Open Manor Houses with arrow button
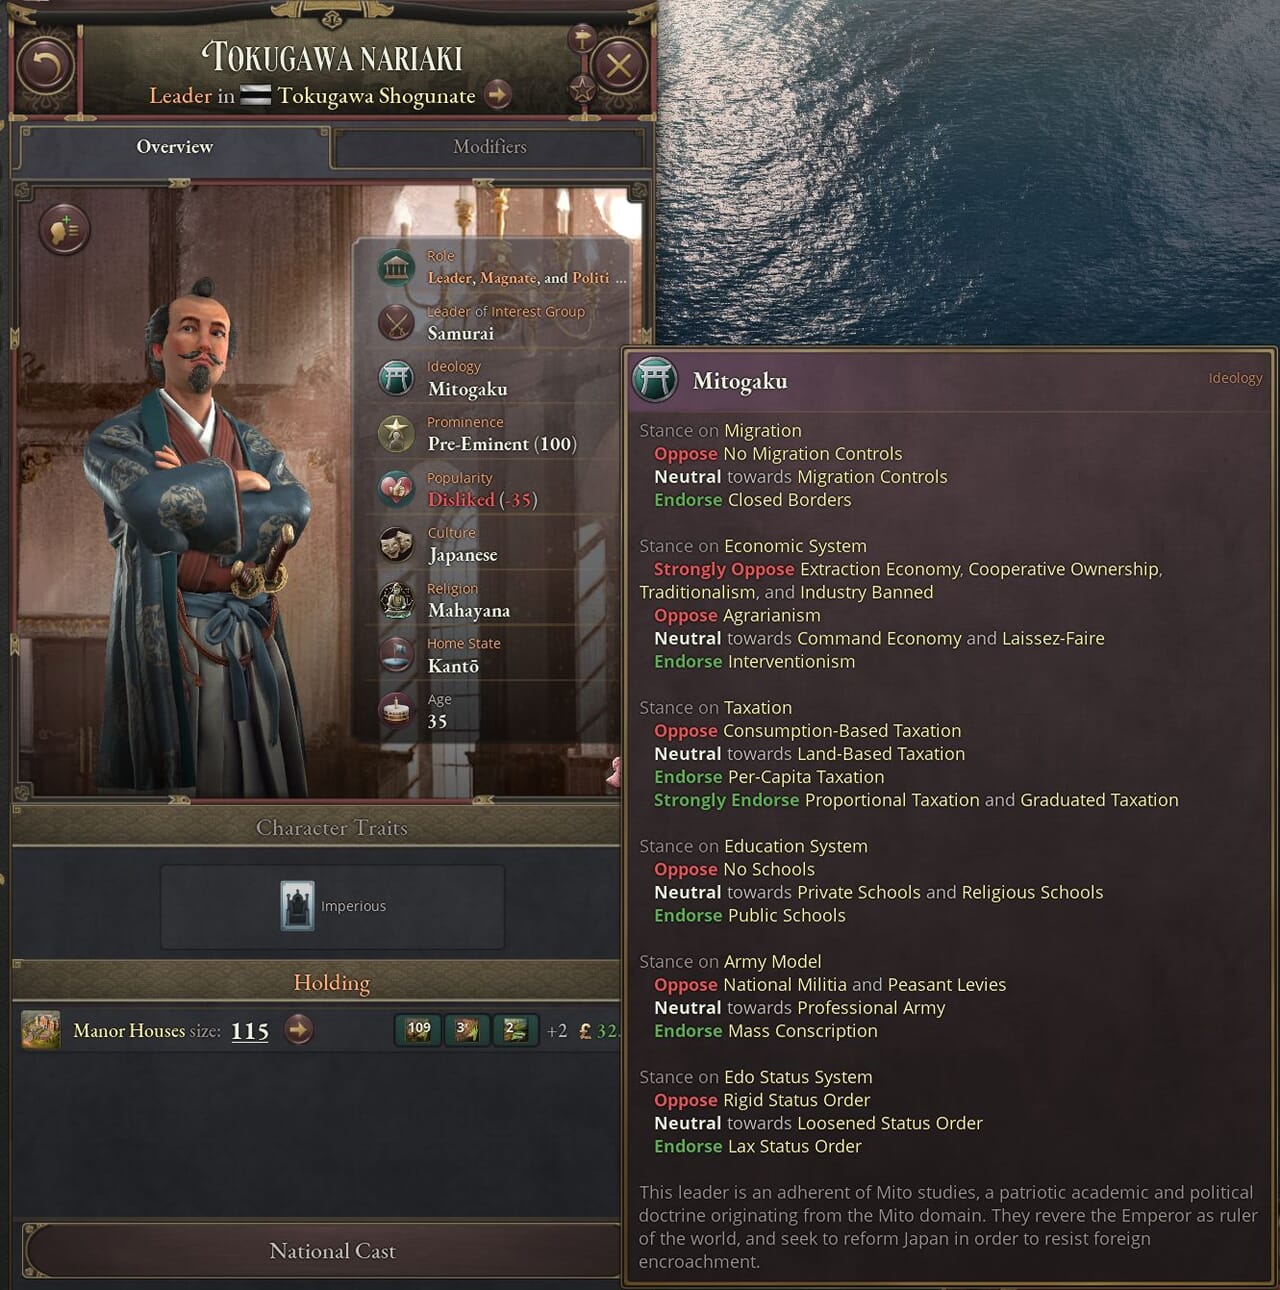Screen dimensions: 1280x1290 pyautogui.click(x=299, y=1029)
